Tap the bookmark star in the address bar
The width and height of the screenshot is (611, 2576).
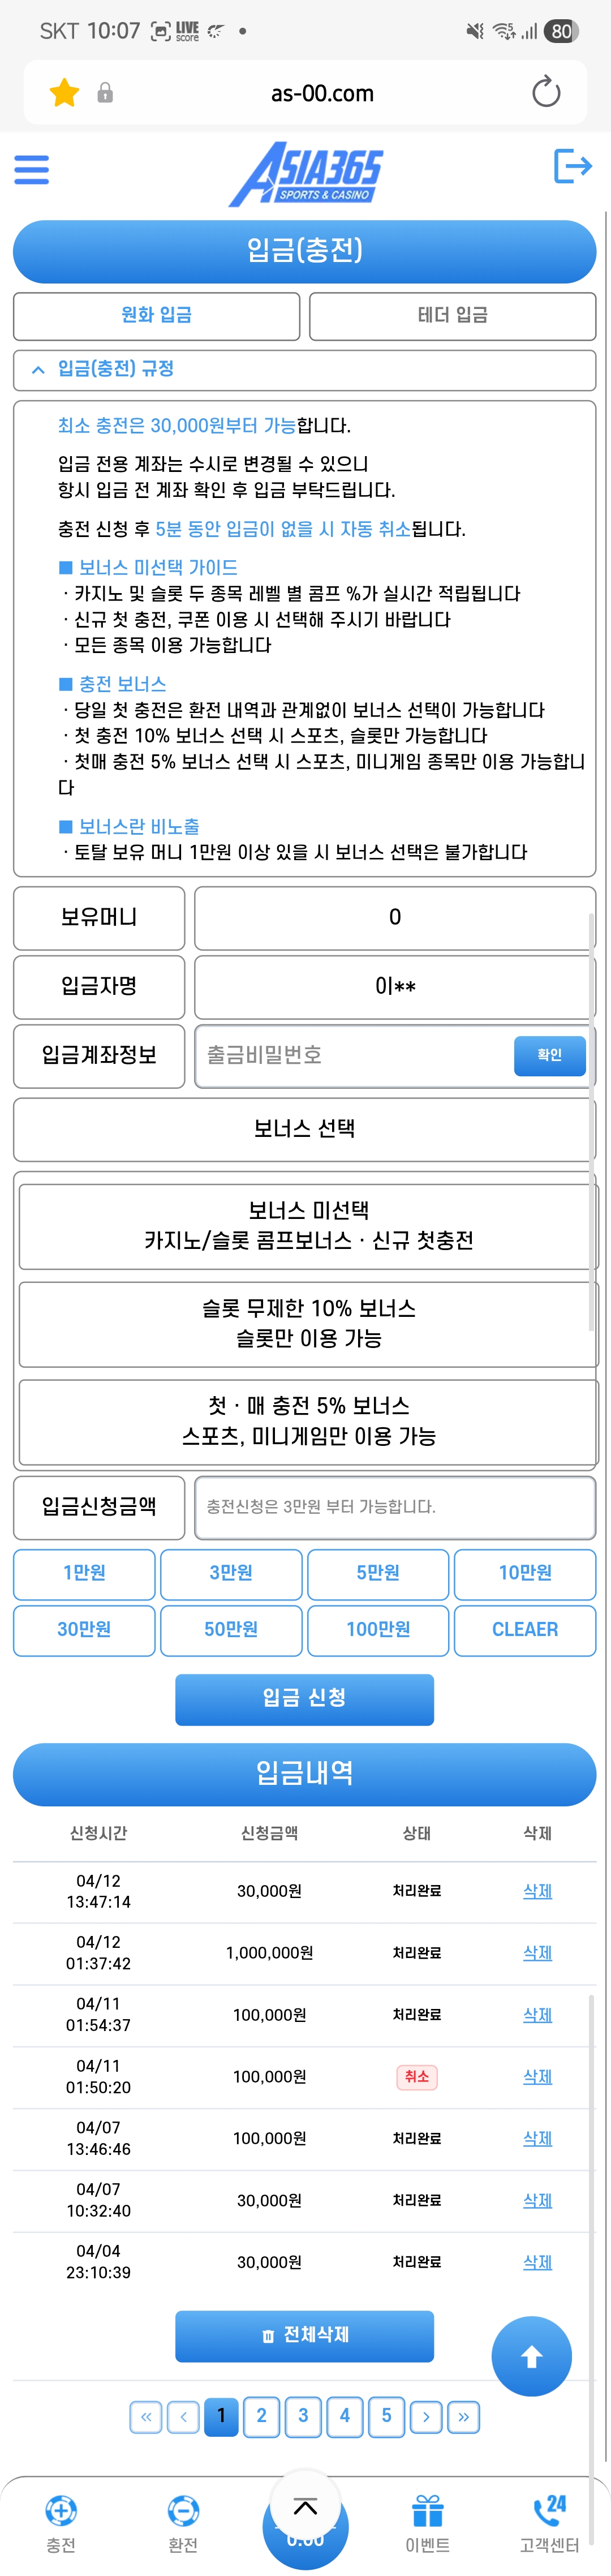63,92
